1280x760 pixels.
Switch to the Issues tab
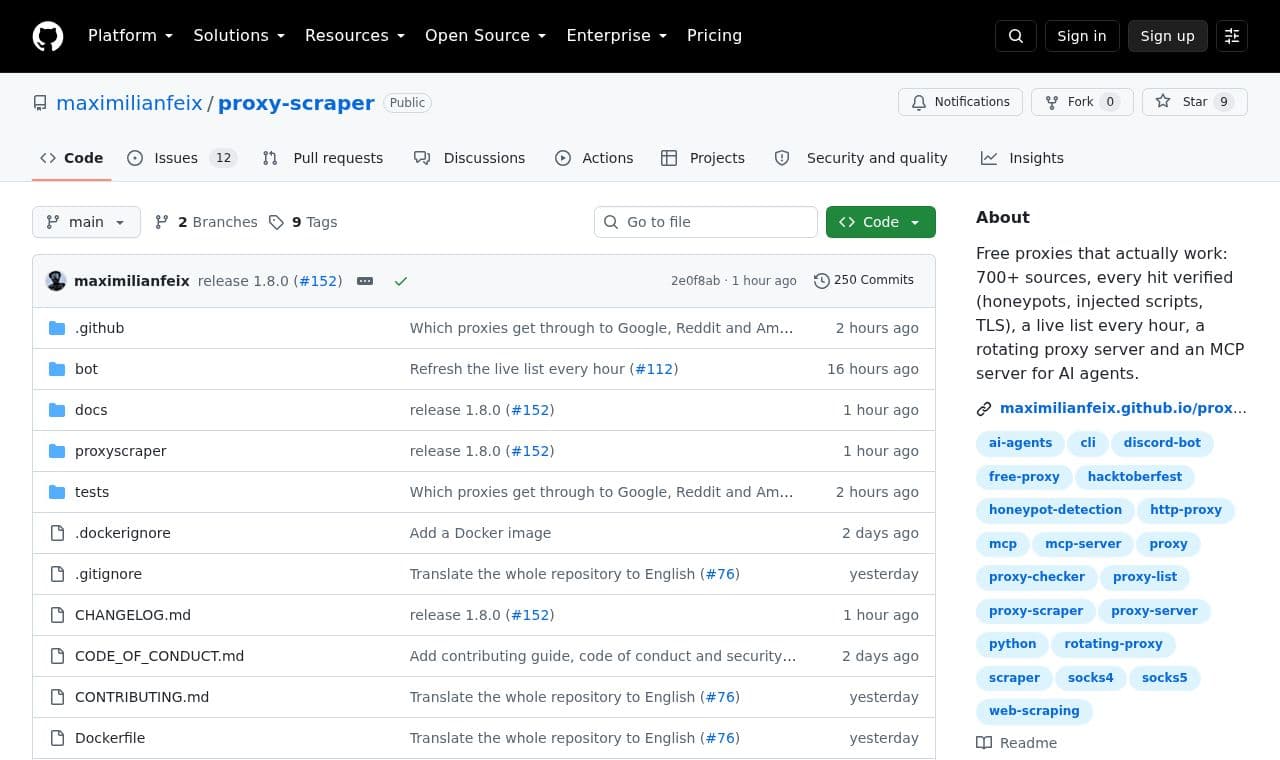[x=182, y=158]
